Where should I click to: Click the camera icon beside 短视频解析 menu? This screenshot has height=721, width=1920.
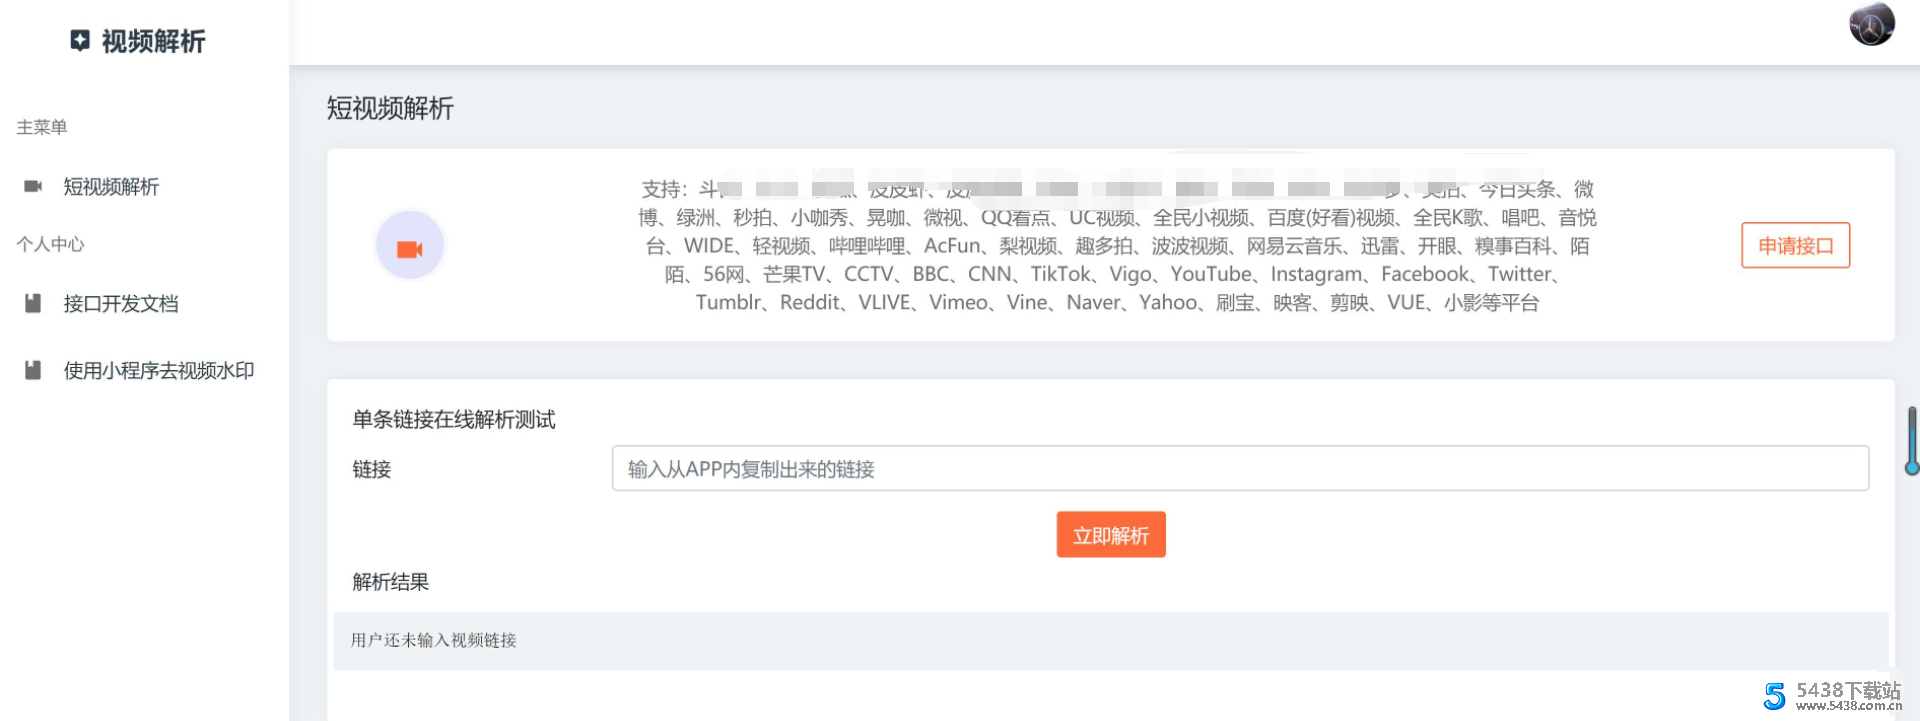pyautogui.click(x=33, y=186)
